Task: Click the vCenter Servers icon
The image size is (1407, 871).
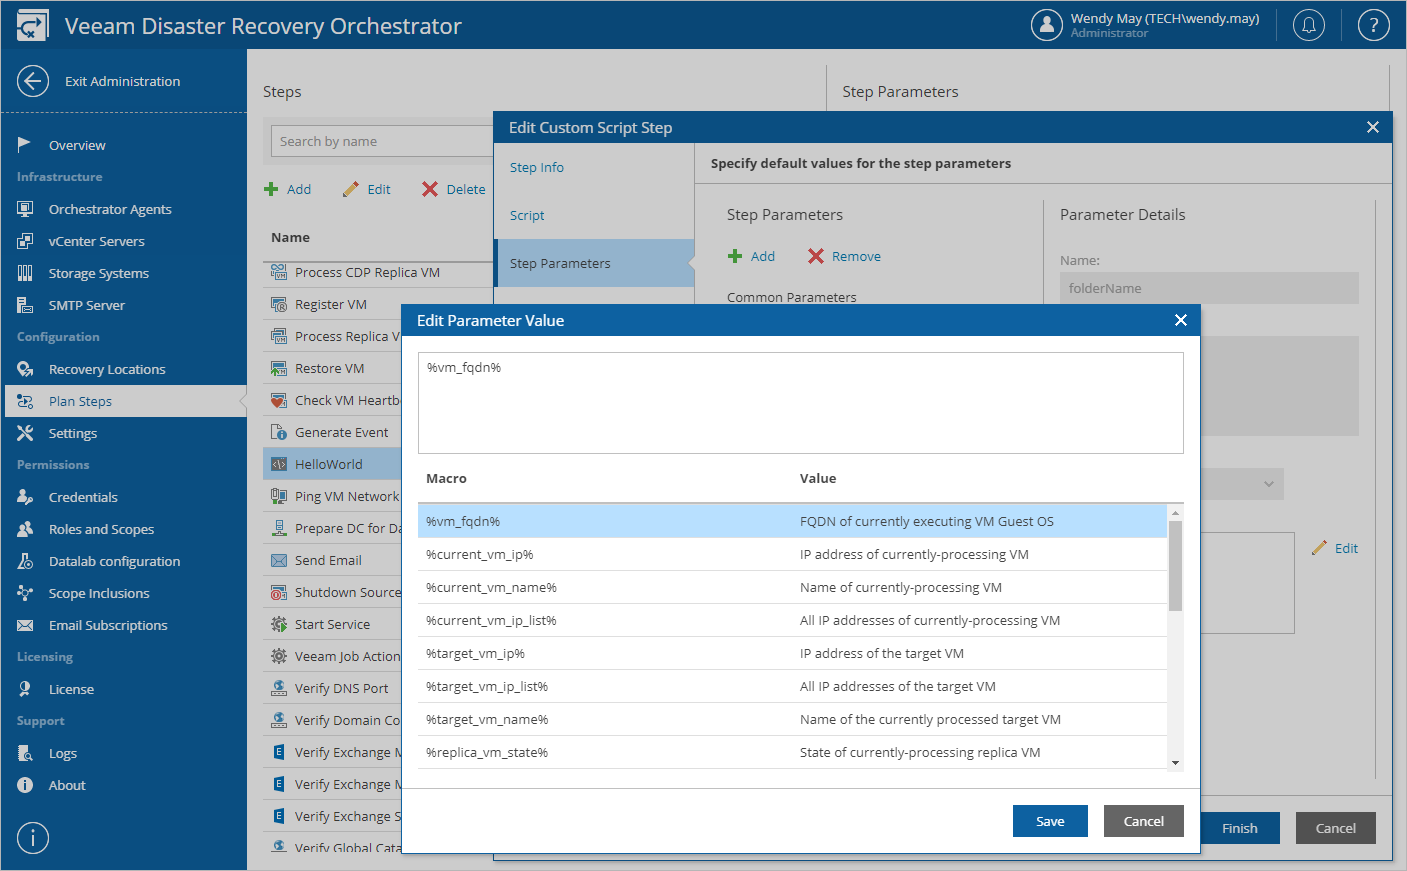Action: [25, 241]
